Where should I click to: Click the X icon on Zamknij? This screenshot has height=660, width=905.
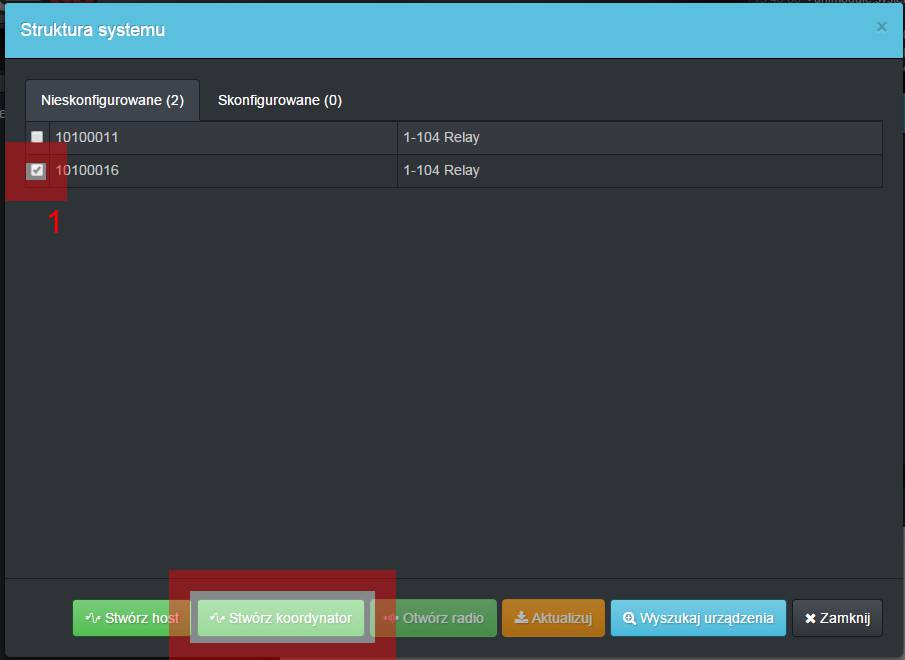pyautogui.click(x=810, y=618)
